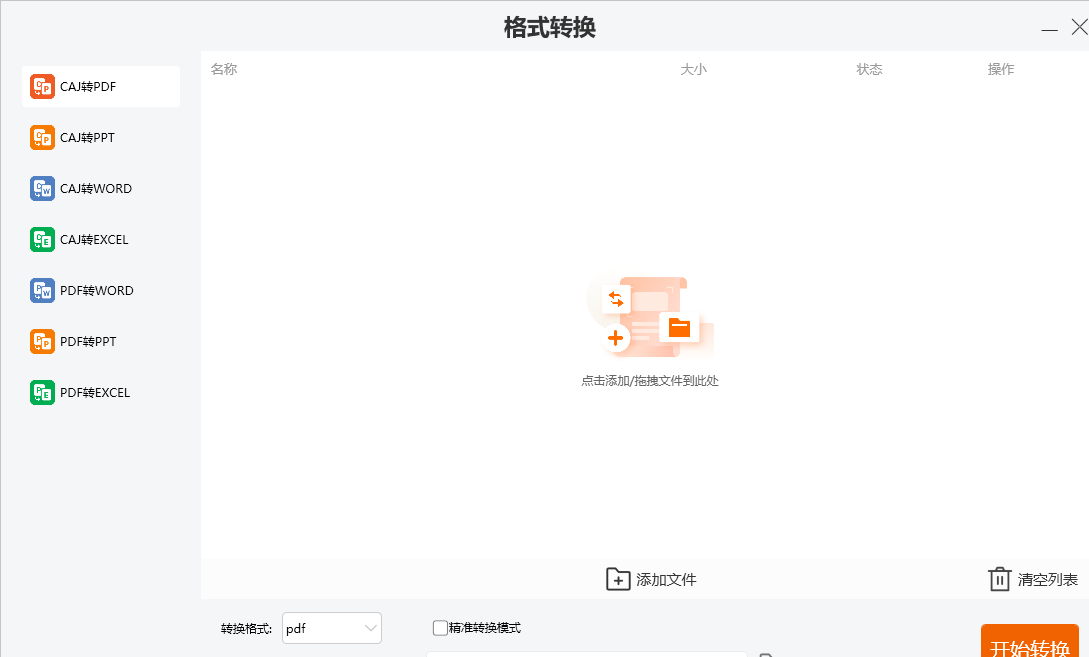Click the add-file folder icon
Screen dimensions: 1089x657
[x=618, y=579]
